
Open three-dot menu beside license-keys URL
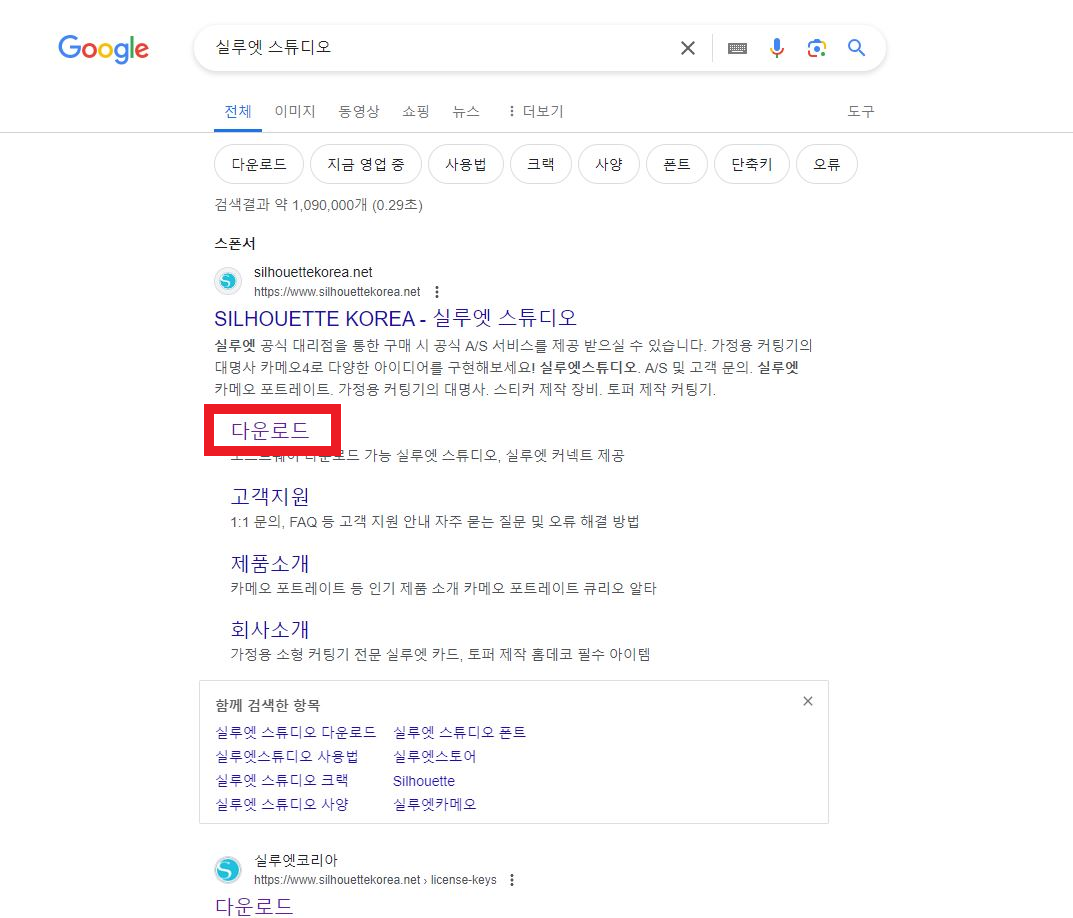[512, 880]
